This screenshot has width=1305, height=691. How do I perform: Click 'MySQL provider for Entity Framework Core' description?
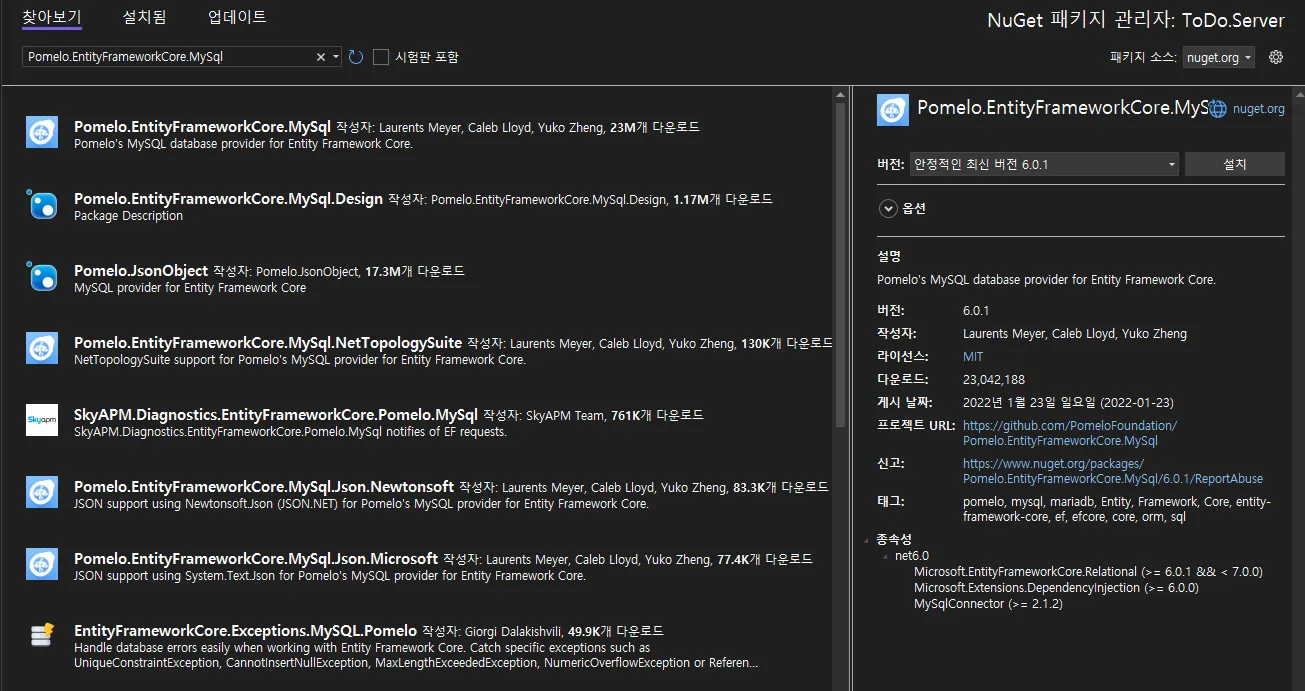190,288
